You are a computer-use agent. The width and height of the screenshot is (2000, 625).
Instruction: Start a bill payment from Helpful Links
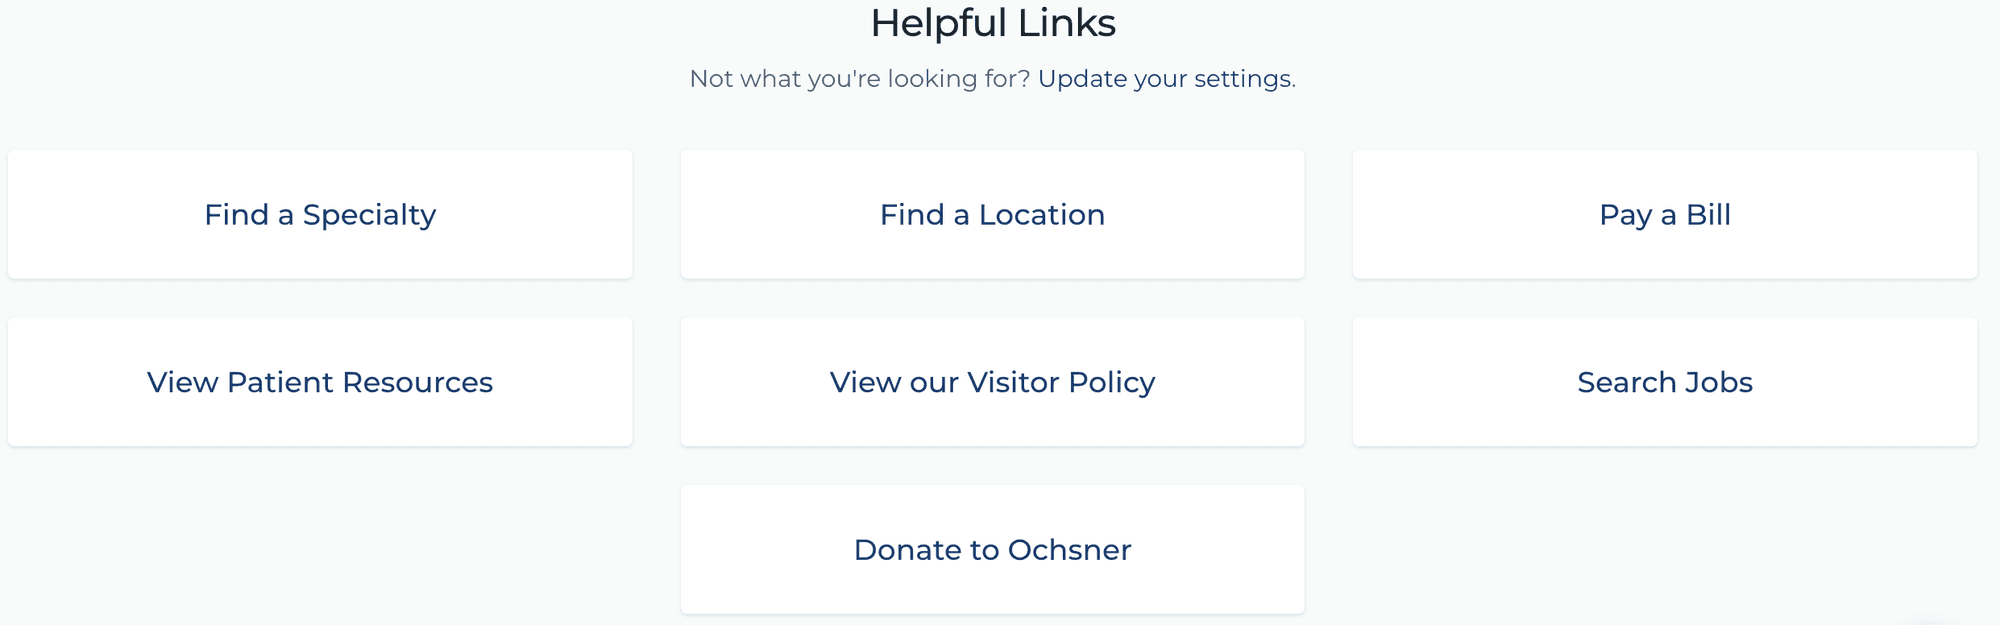click(1664, 214)
